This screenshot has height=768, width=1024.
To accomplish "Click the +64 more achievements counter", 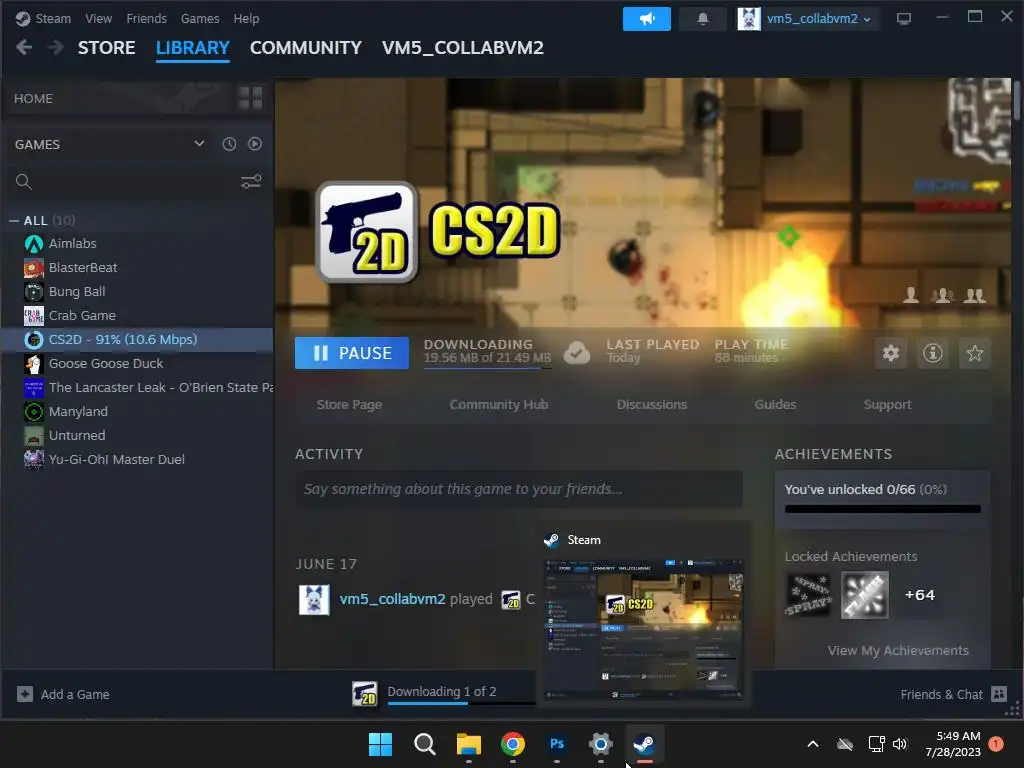I will click(920, 595).
